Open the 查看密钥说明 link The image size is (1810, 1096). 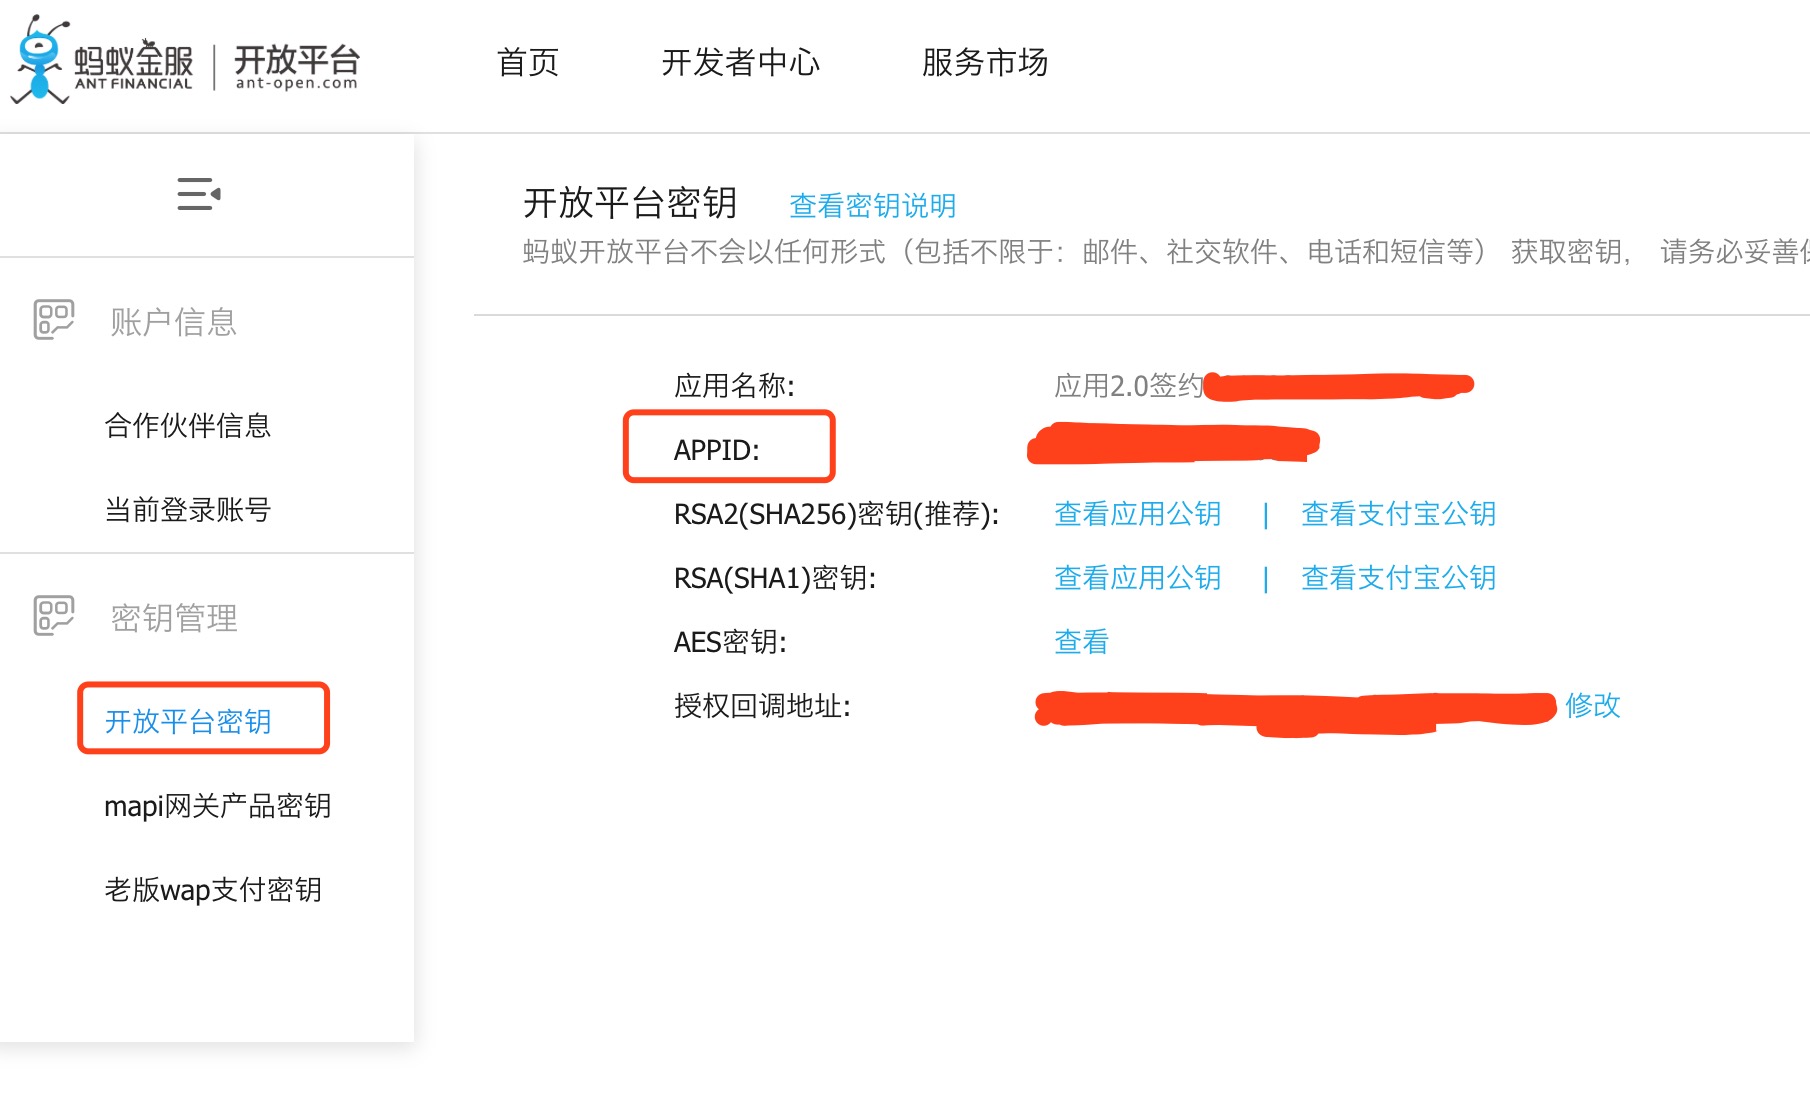coord(873,205)
